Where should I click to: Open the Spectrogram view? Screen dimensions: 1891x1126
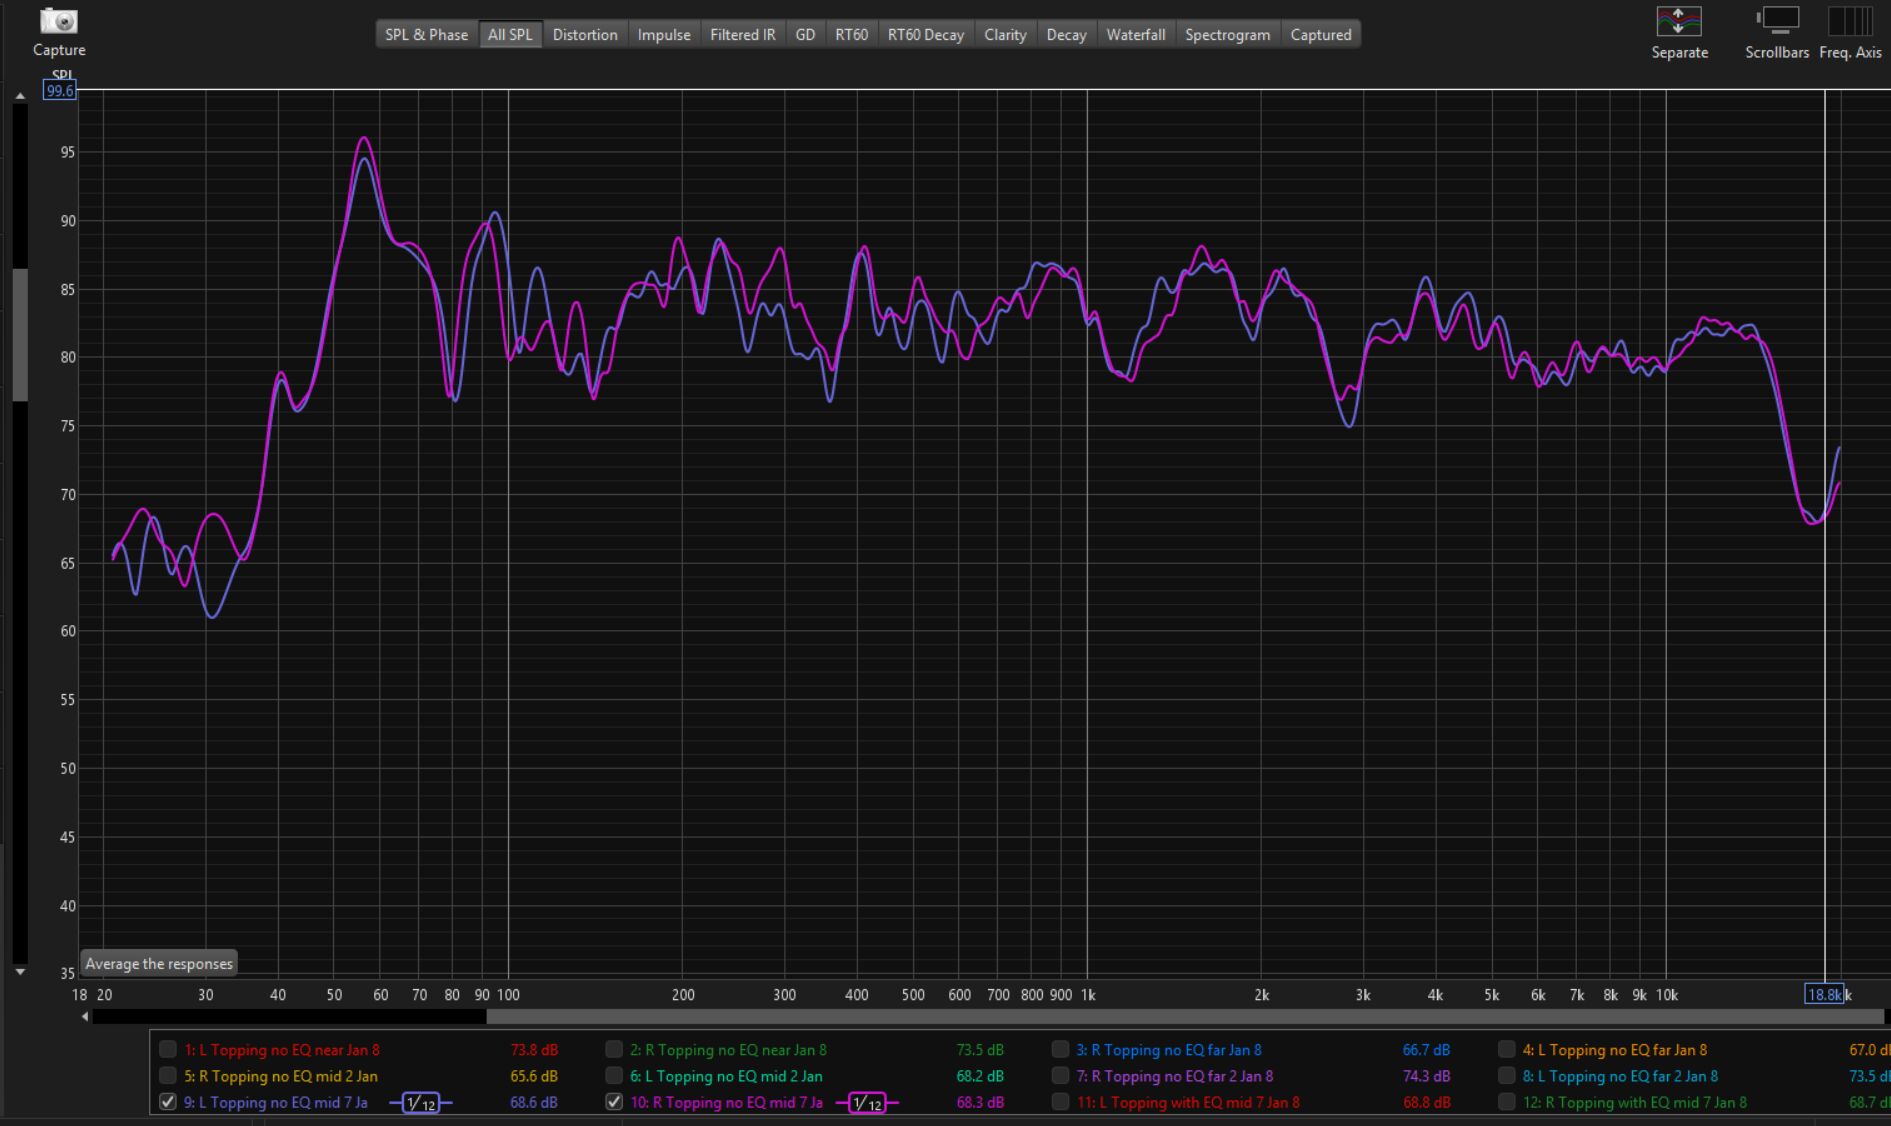(1227, 35)
